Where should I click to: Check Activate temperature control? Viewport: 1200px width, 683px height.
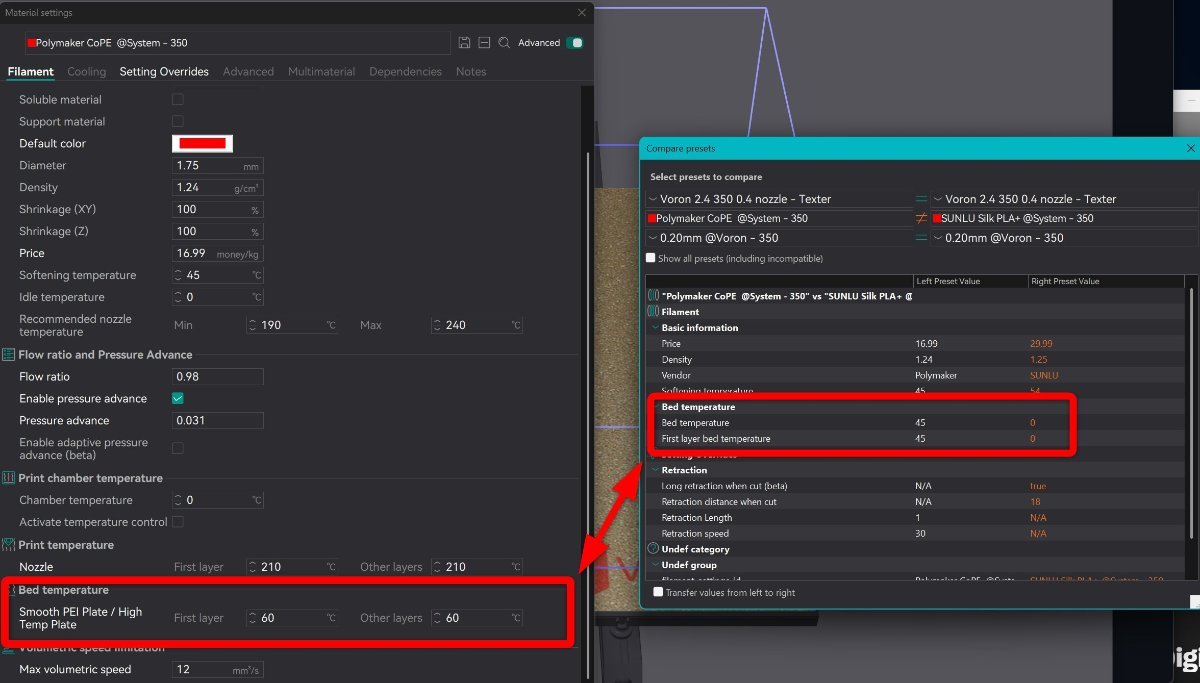pyautogui.click(x=178, y=522)
